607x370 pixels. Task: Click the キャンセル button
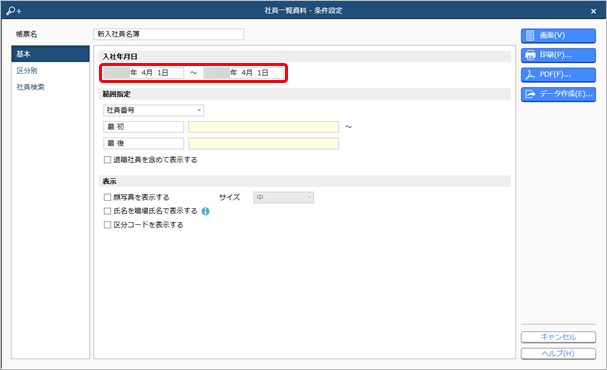pos(558,337)
